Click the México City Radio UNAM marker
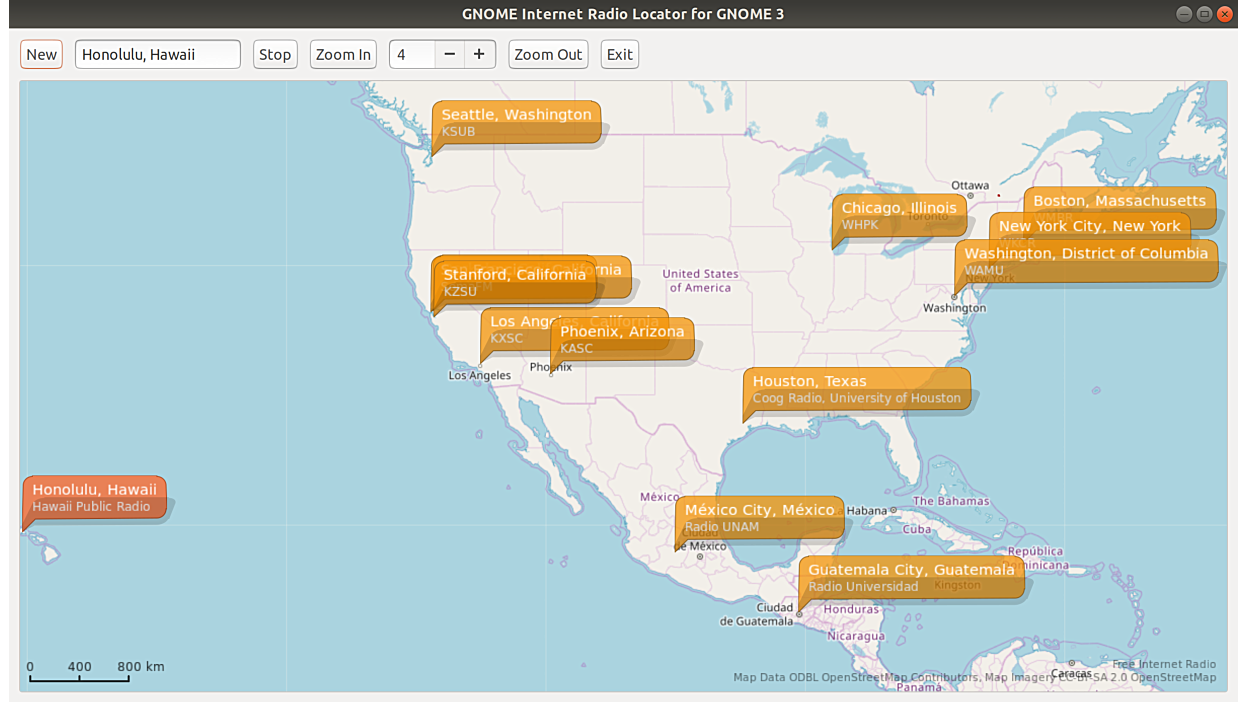 pos(759,517)
